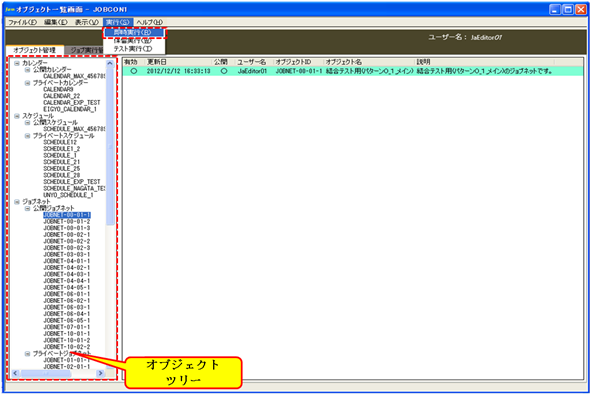This screenshot has width=591, height=395.
Task: Collapse the 公開ジョブネット node
Action: tap(27, 208)
